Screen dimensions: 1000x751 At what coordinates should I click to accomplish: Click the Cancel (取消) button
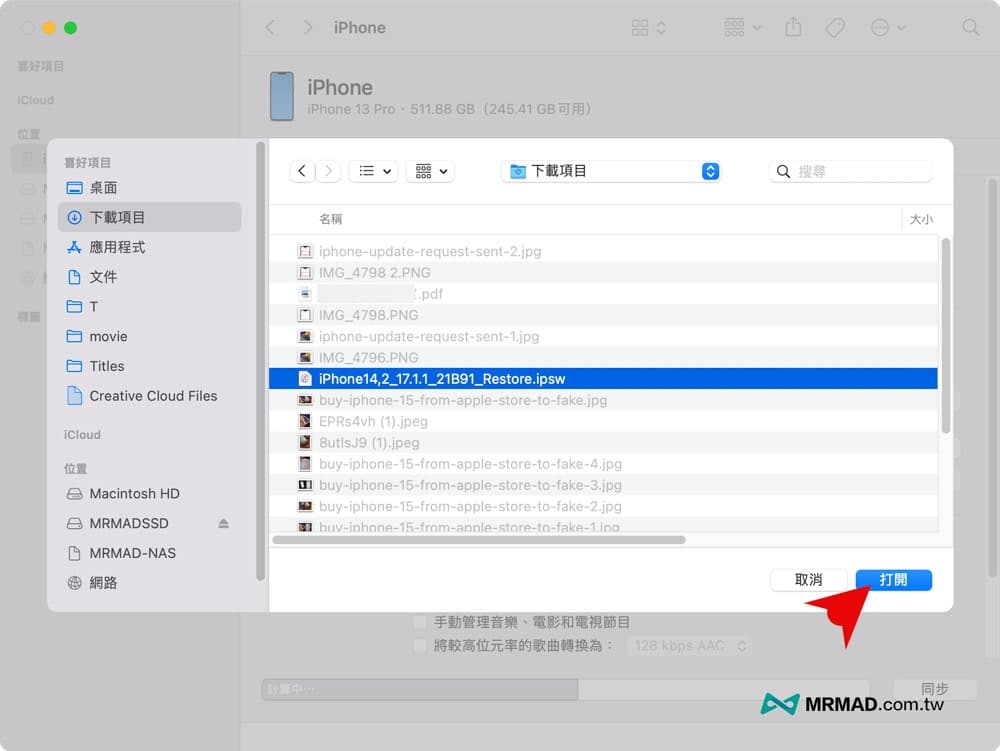tap(808, 580)
